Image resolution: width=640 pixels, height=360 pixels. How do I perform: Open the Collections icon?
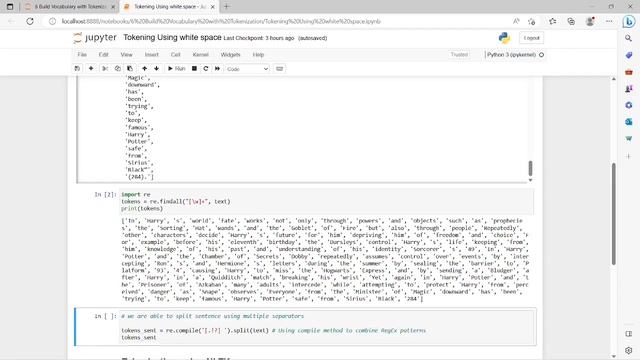point(571,21)
